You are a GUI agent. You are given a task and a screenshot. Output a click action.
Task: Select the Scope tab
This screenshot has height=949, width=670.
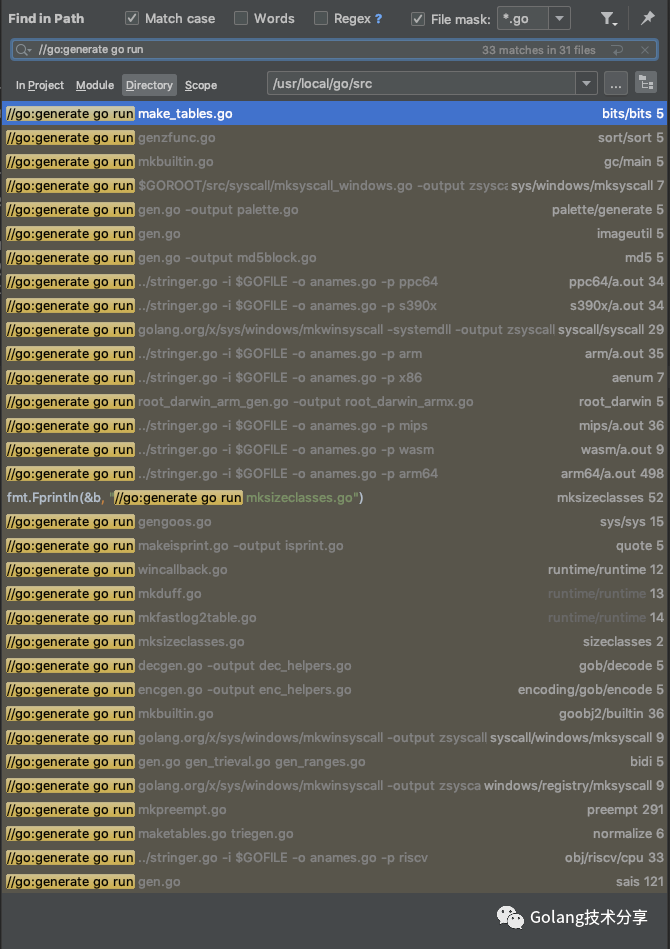click(x=201, y=85)
